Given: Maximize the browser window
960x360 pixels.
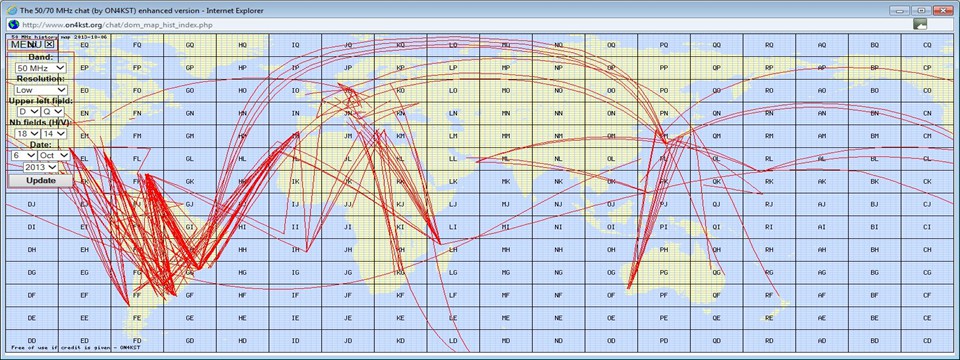Looking at the screenshot, I should pyautogui.click(x=921, y=10).
